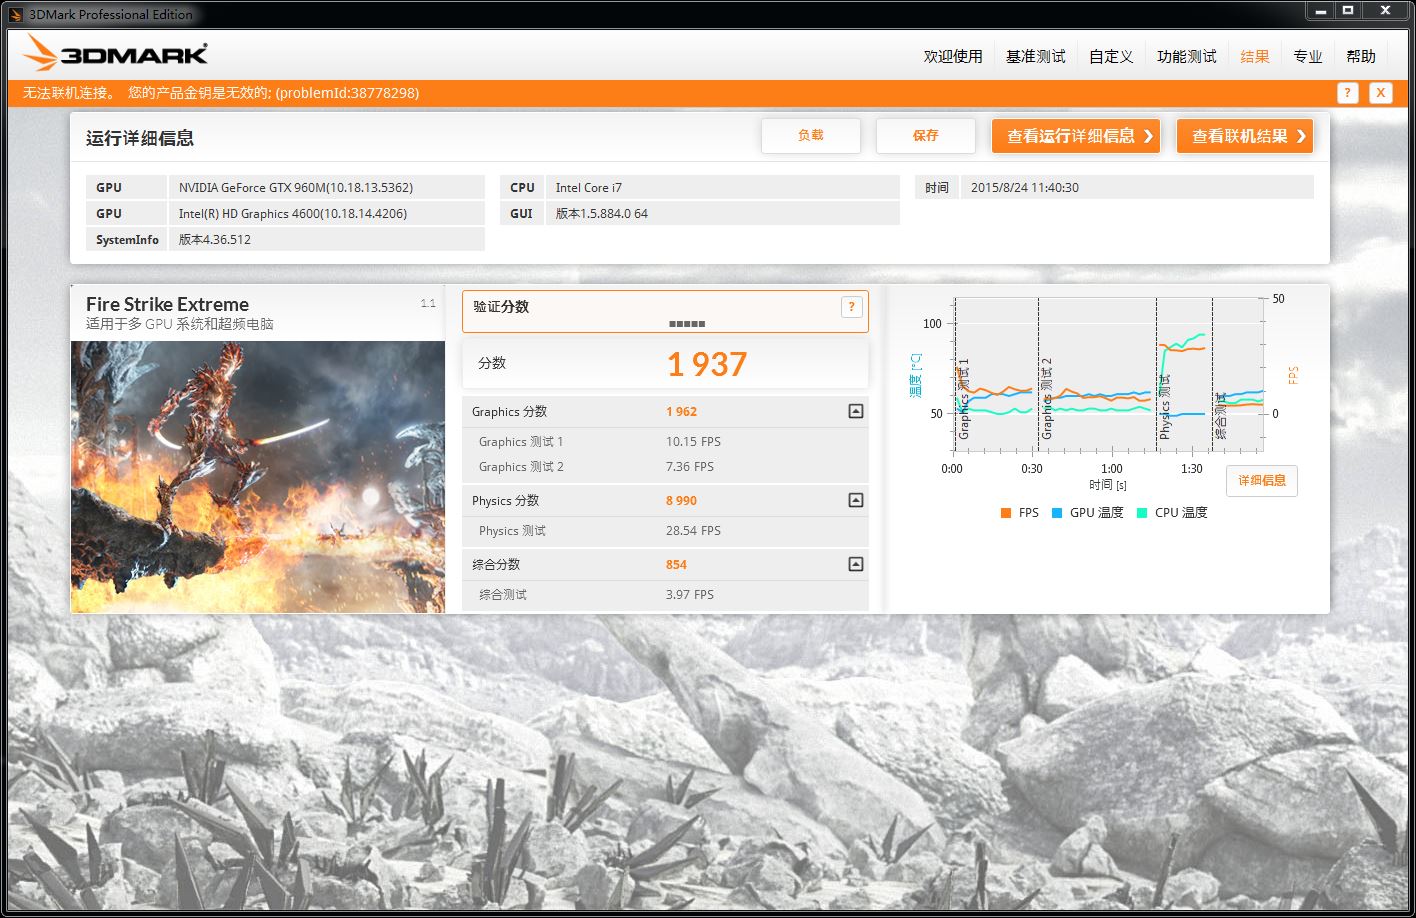
Task: Click the 负载 button
Action: click(x=811, y=136)
